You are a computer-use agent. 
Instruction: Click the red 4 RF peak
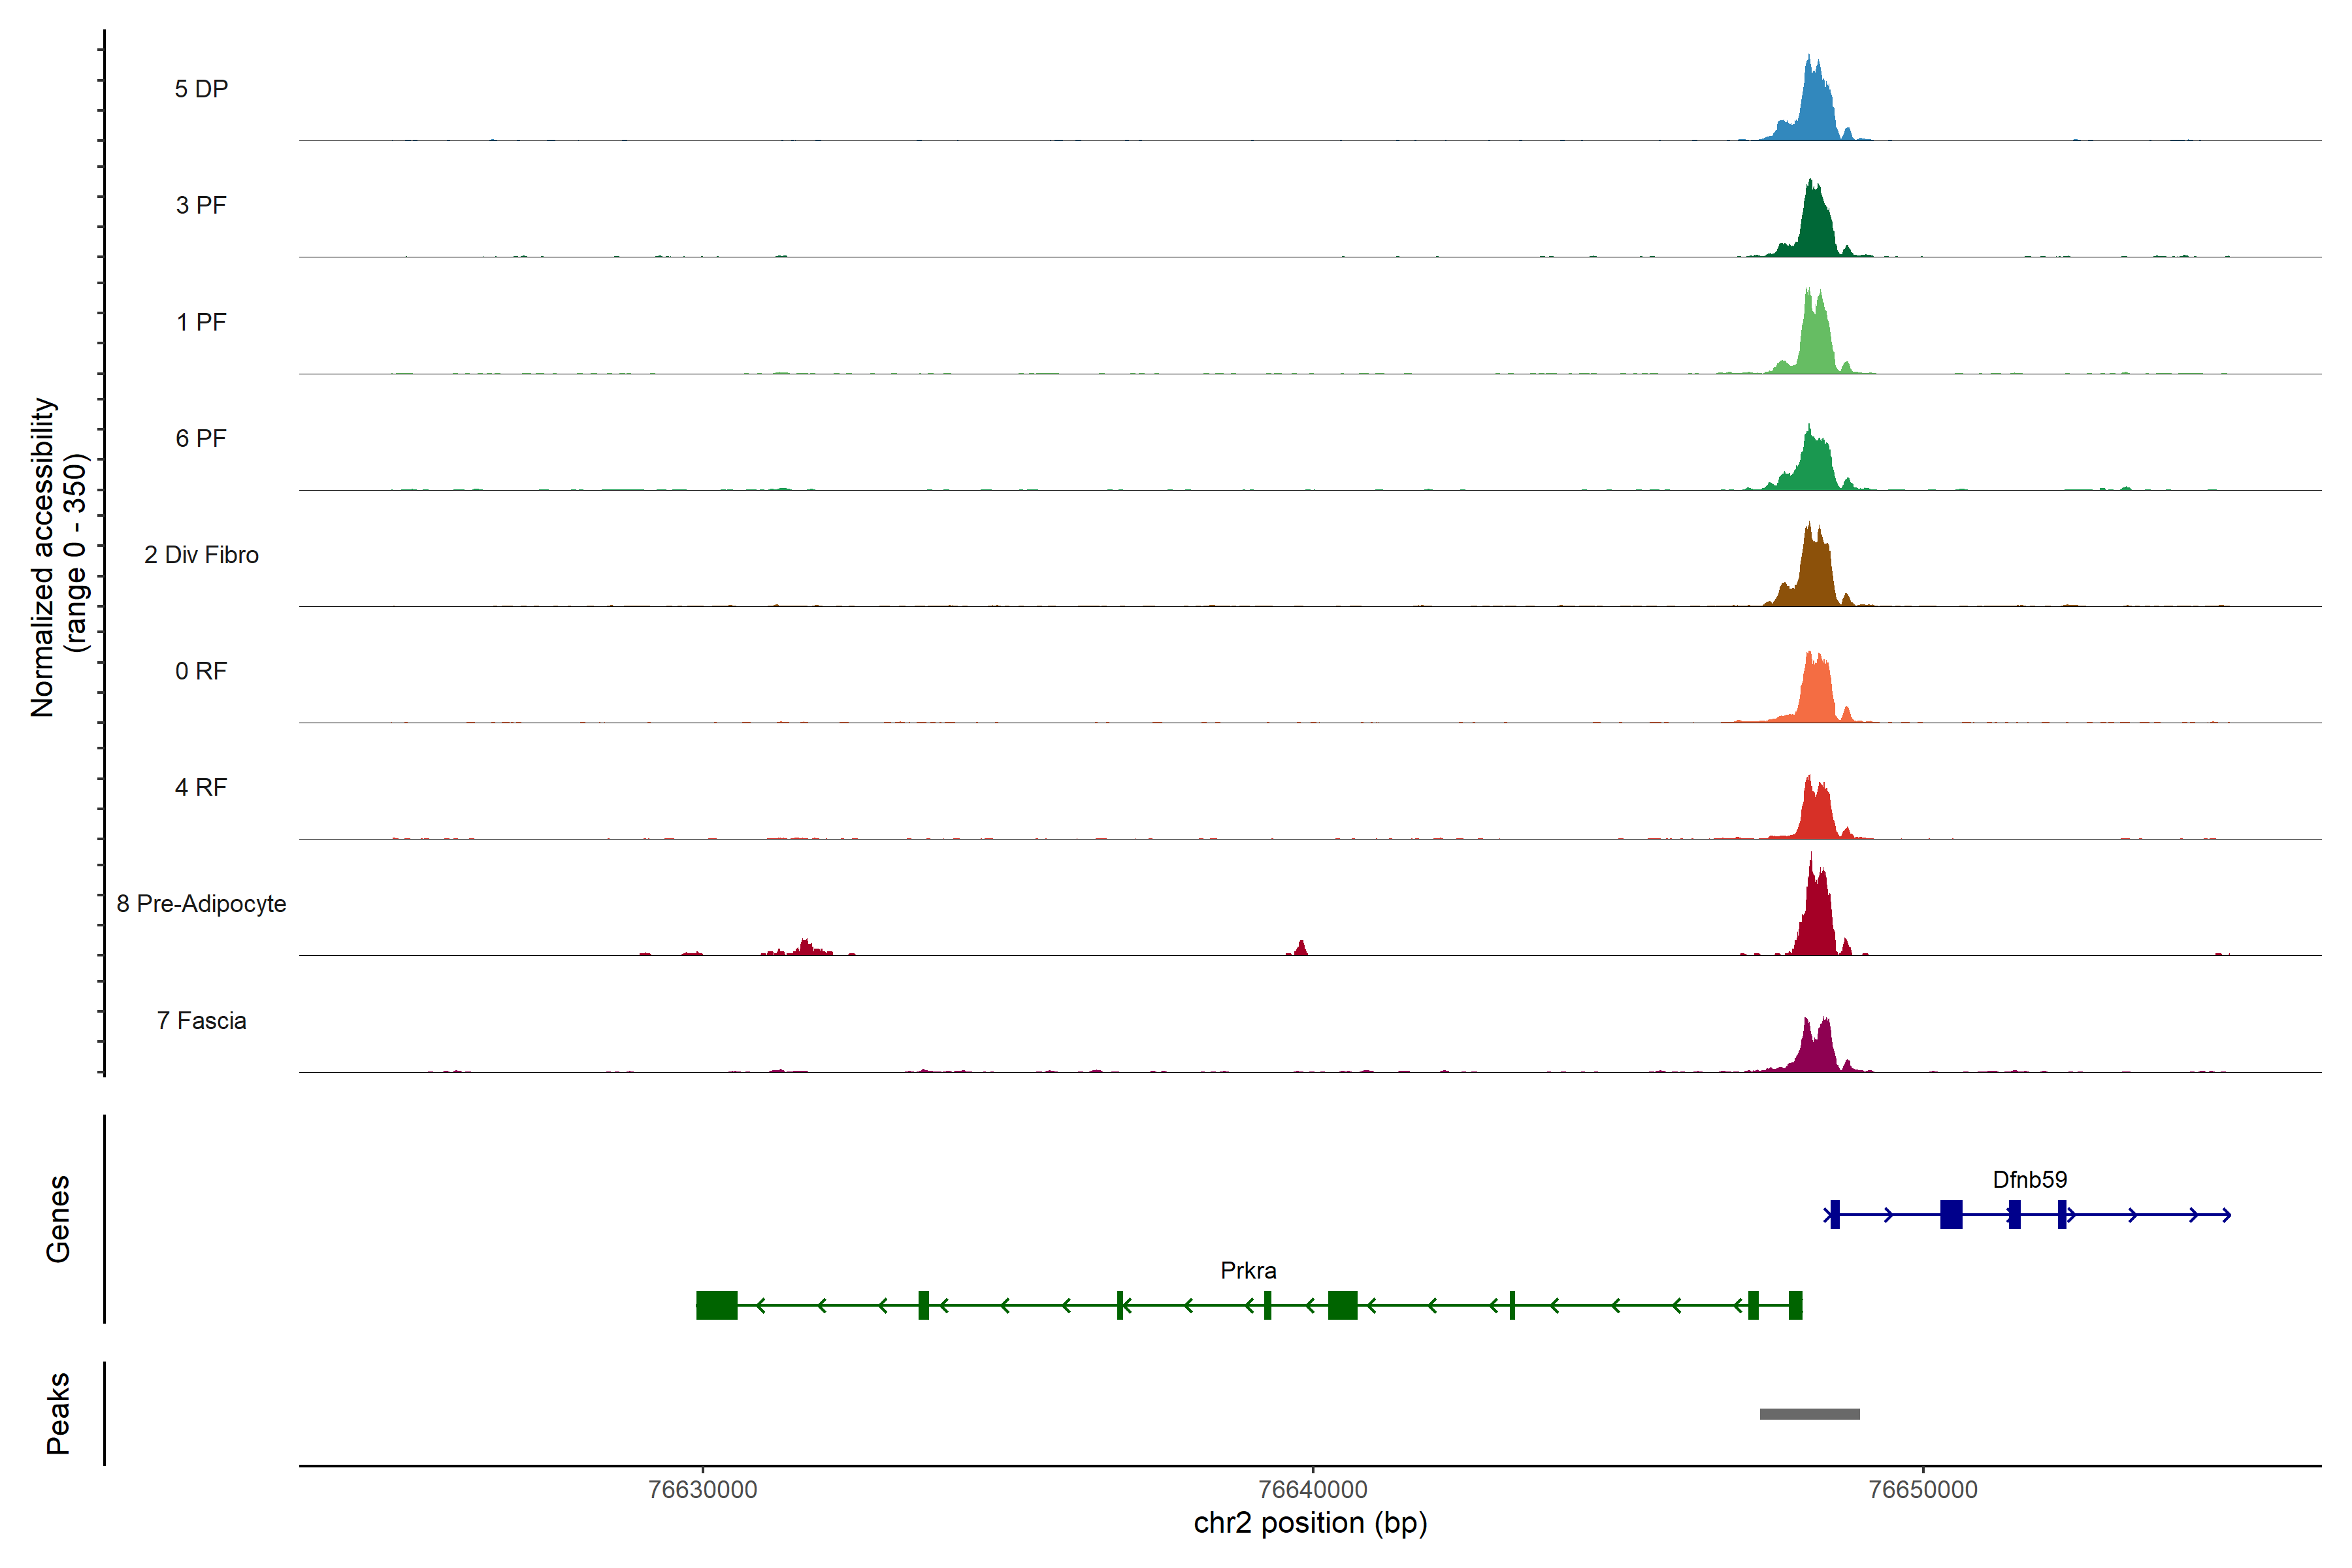tap(1815, 812)
